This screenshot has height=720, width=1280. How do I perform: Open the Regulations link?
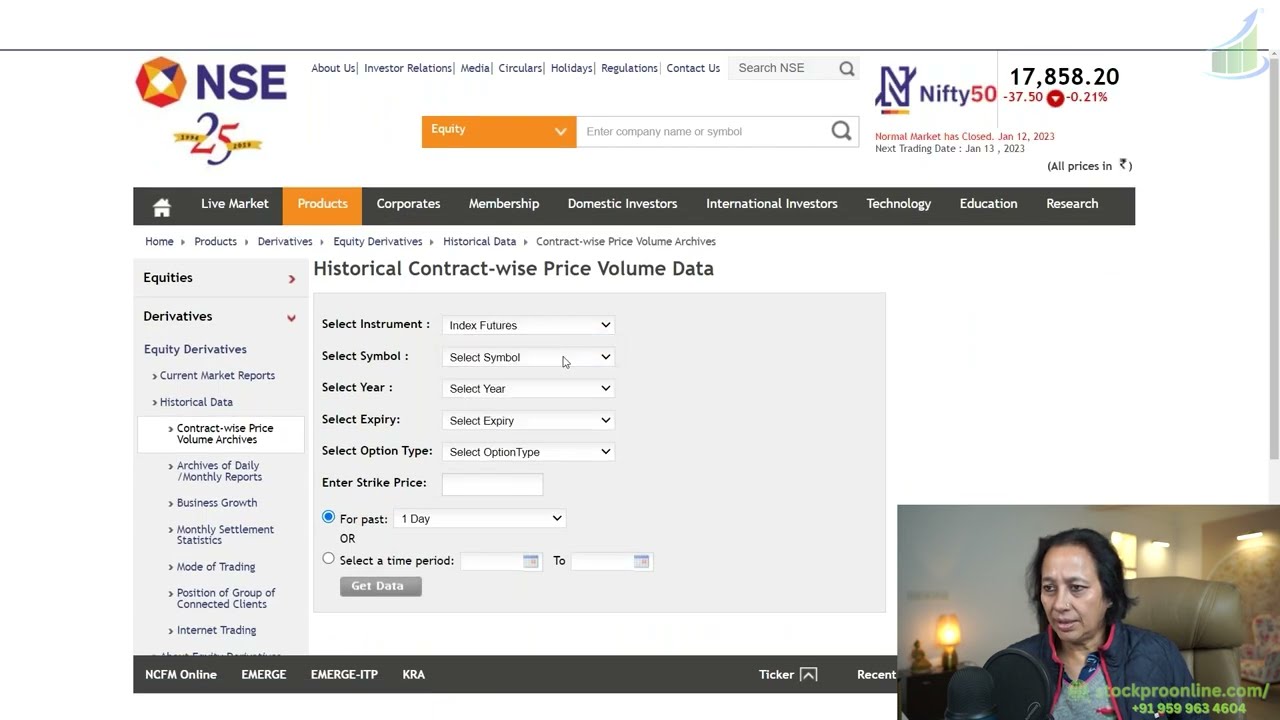[629, 68]
